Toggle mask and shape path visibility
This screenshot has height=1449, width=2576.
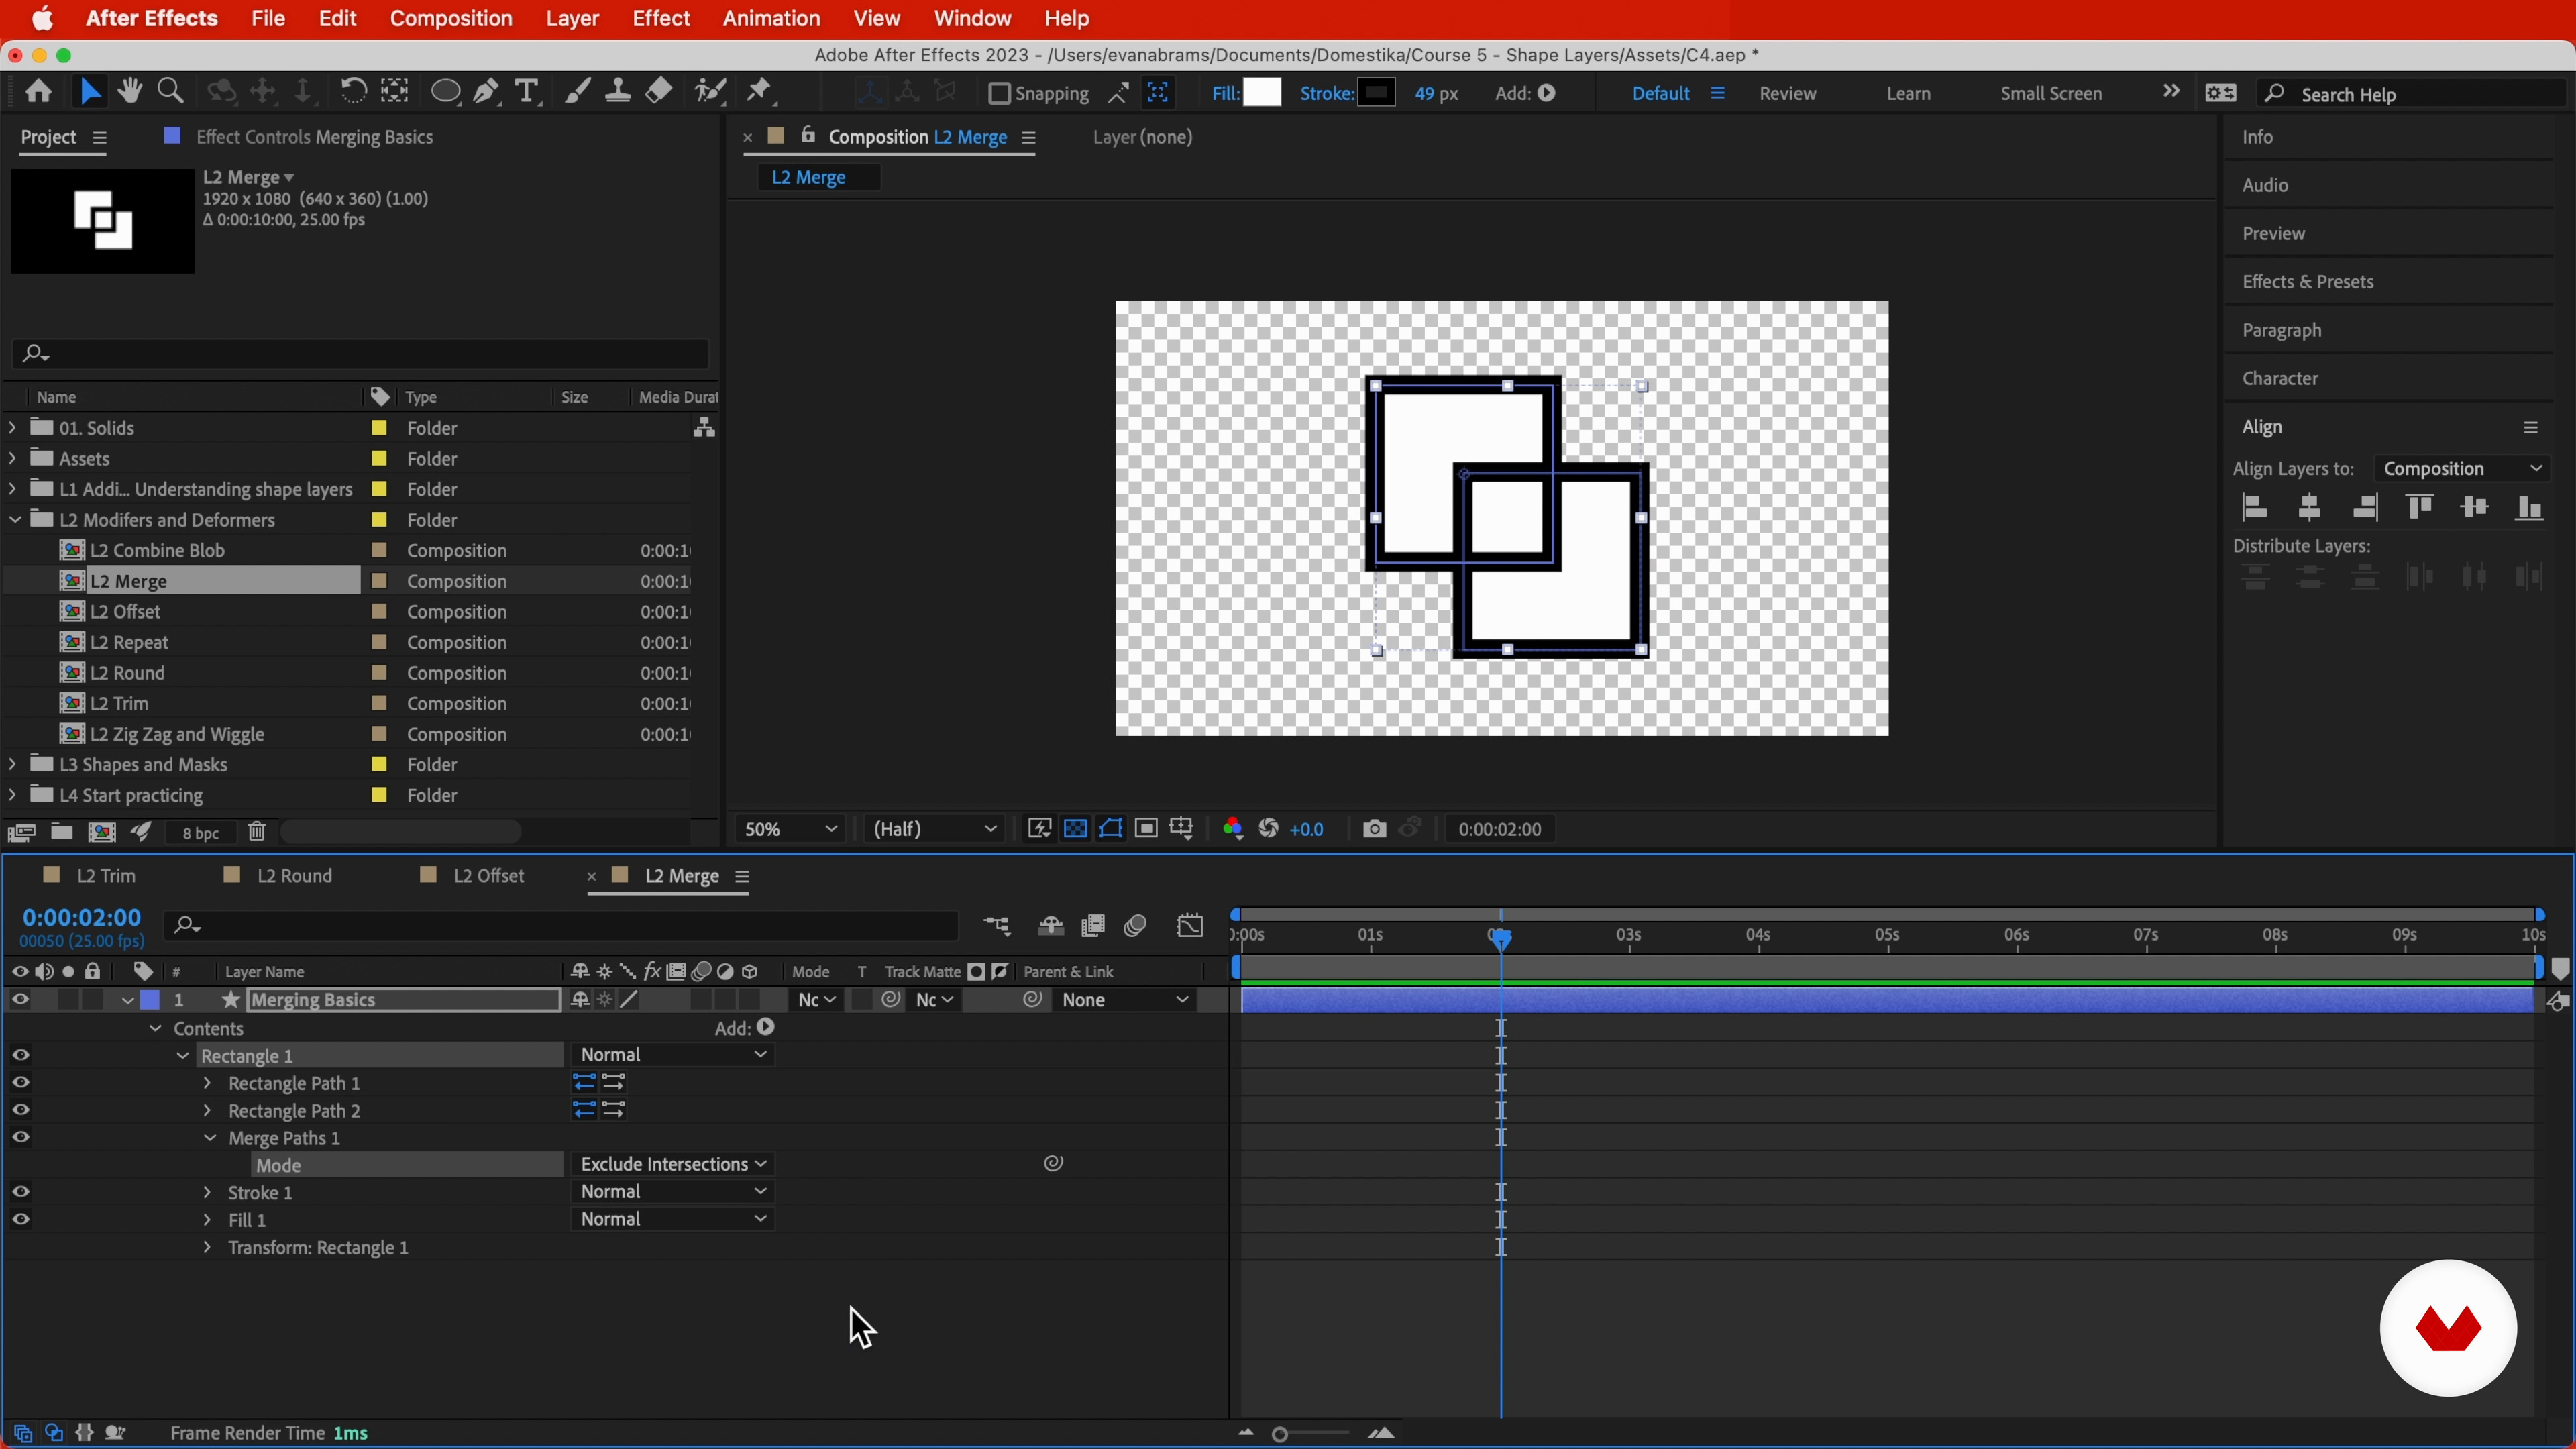1111,829
